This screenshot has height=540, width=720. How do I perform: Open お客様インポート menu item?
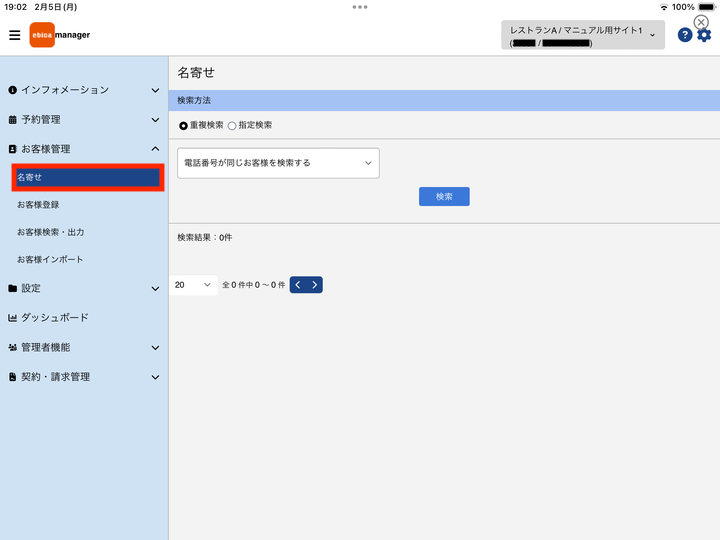coord(50,259)
